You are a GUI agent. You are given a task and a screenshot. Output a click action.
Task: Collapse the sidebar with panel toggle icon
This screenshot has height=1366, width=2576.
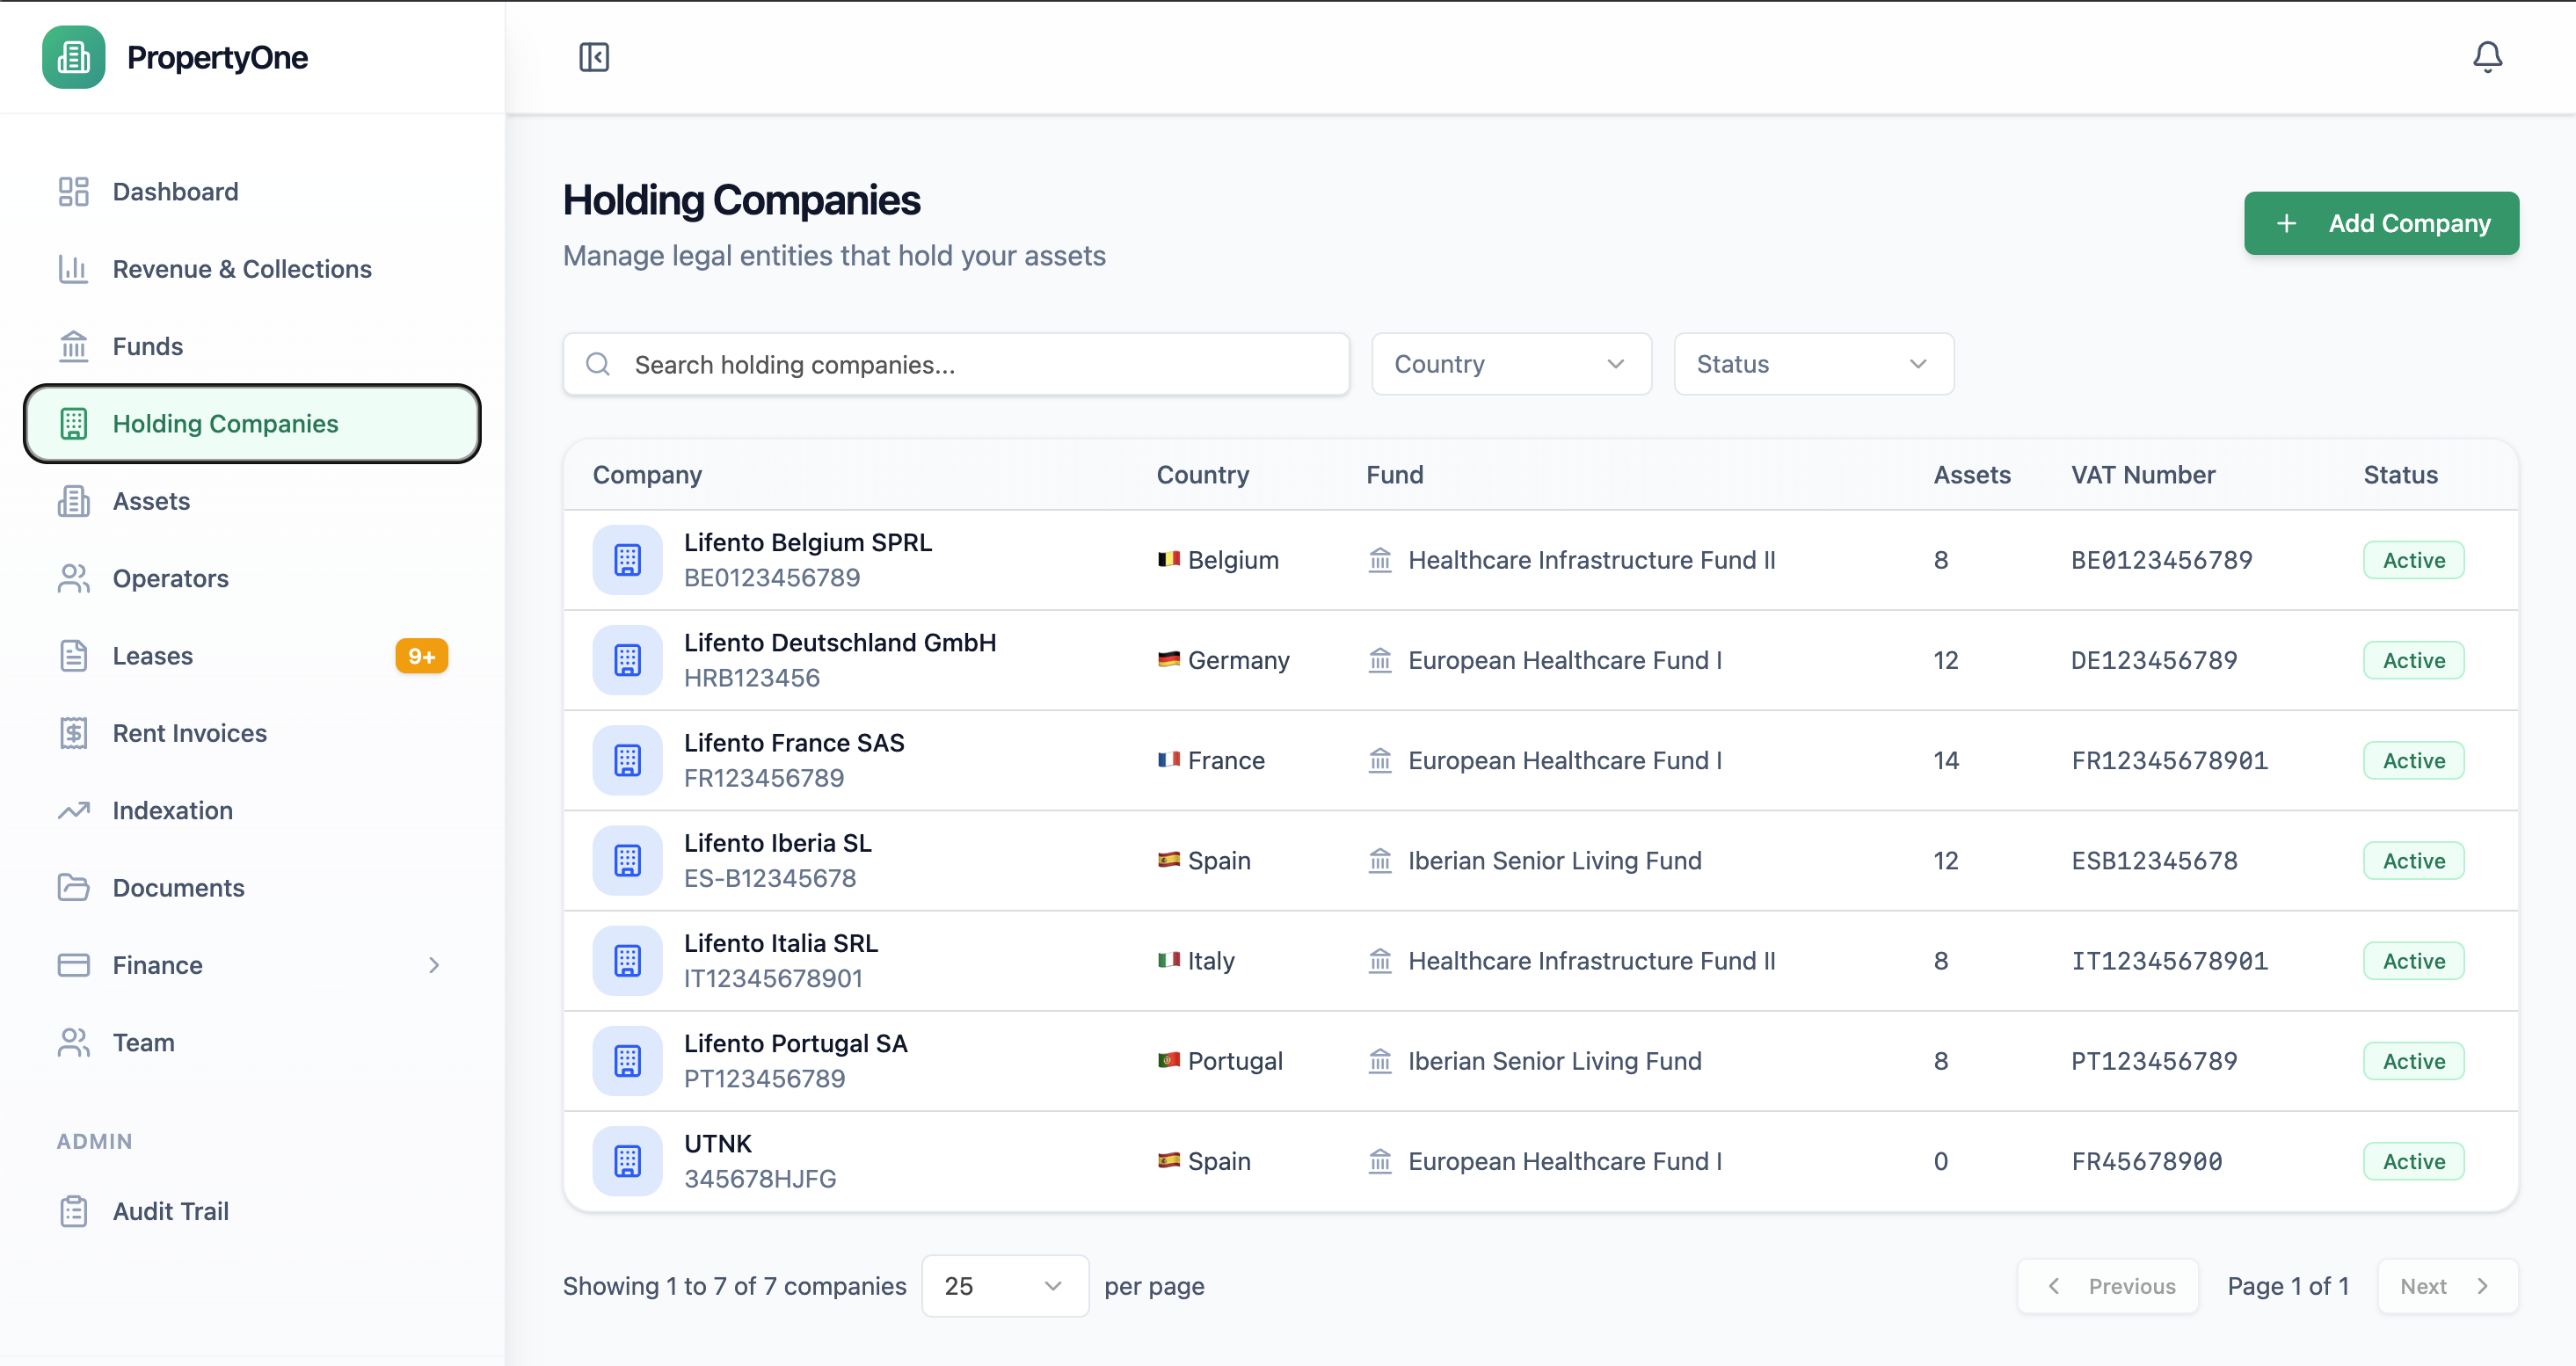pyautogui.click(x=594, y=57)
